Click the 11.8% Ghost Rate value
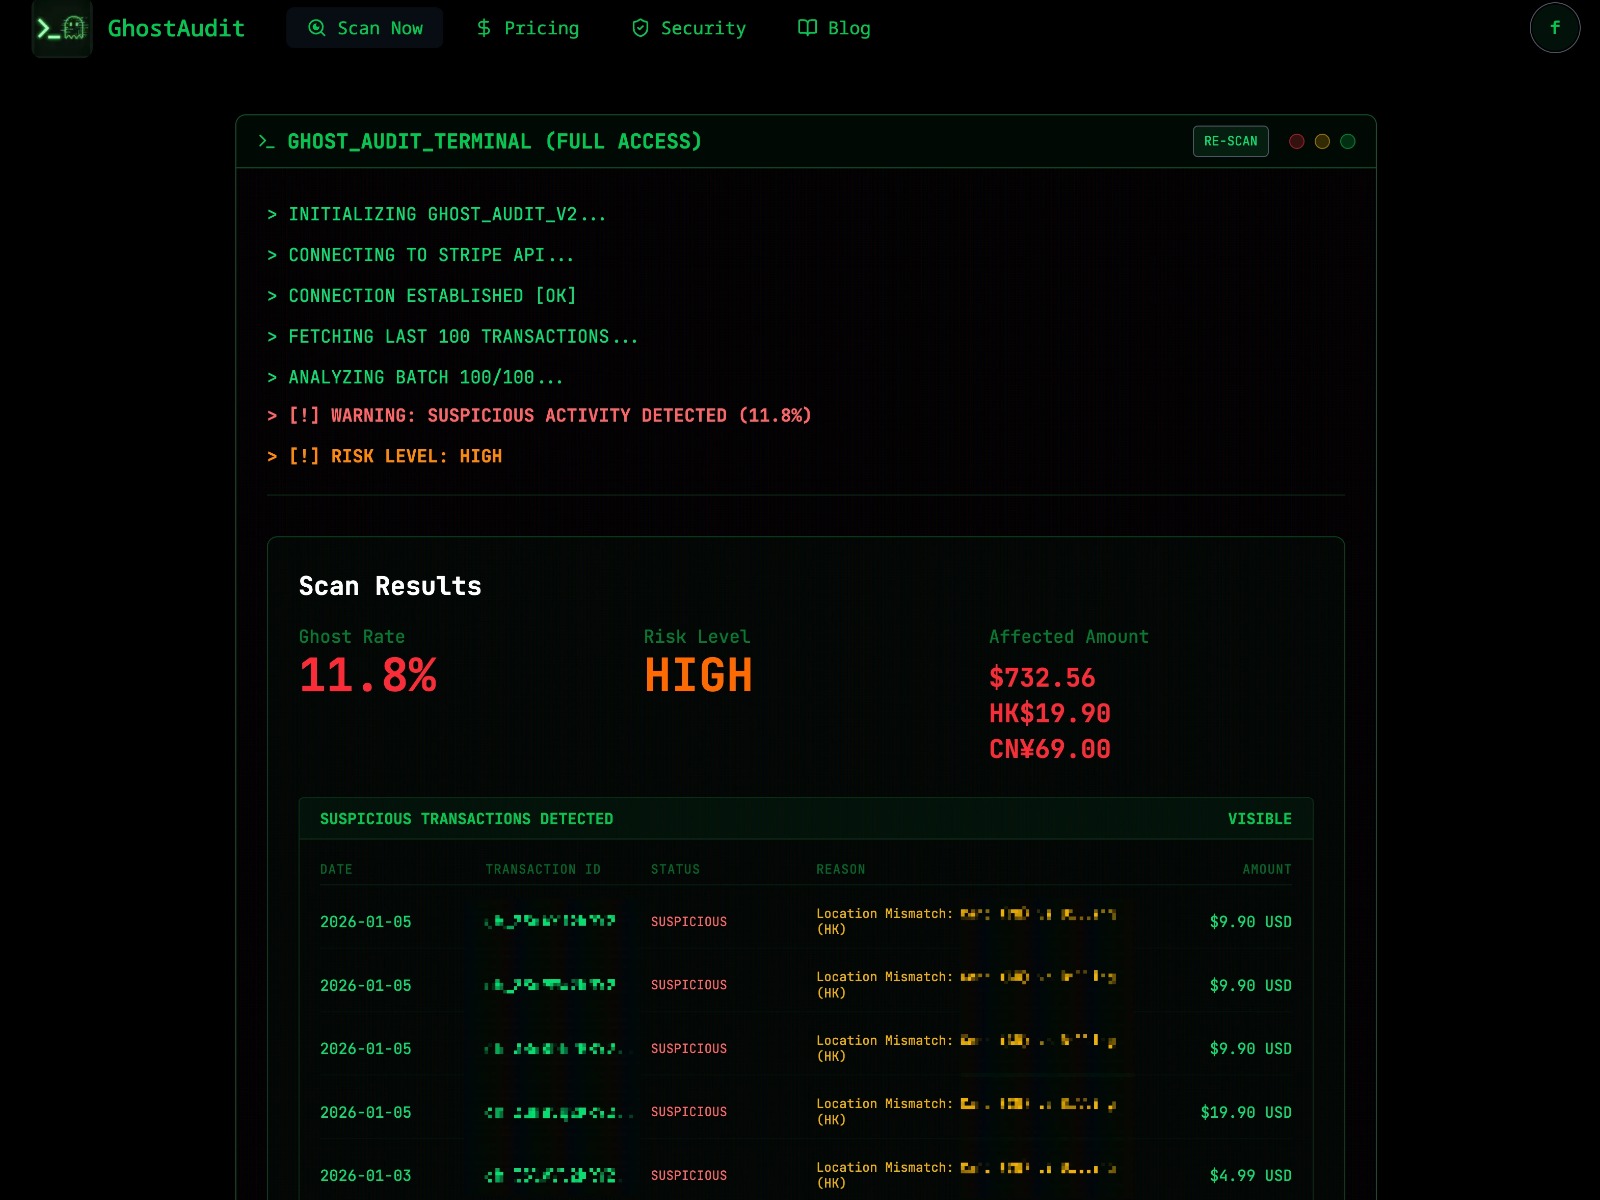 point(368,676)
